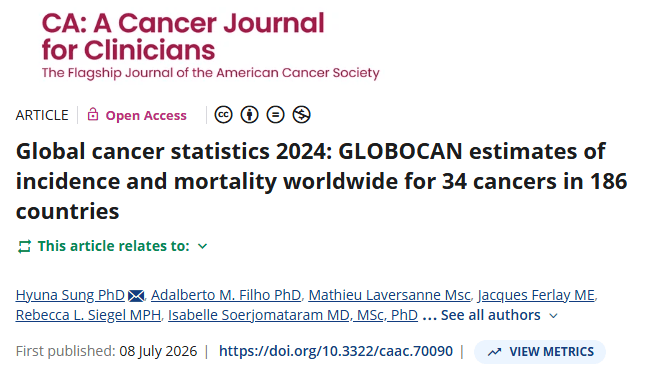Click the Open Access label text
The image size is (654, 377).
[146, 115]
